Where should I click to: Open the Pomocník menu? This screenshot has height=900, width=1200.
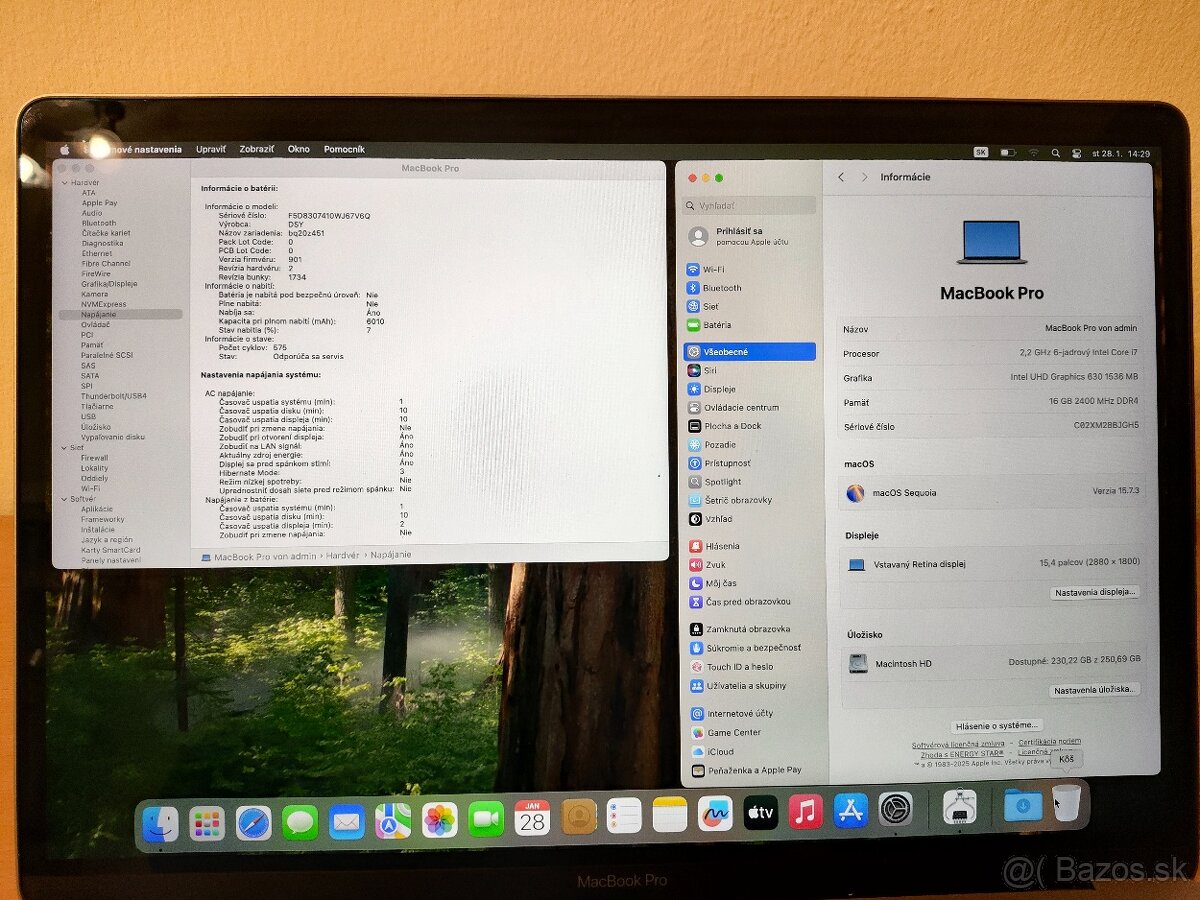(x=343, y=148)
